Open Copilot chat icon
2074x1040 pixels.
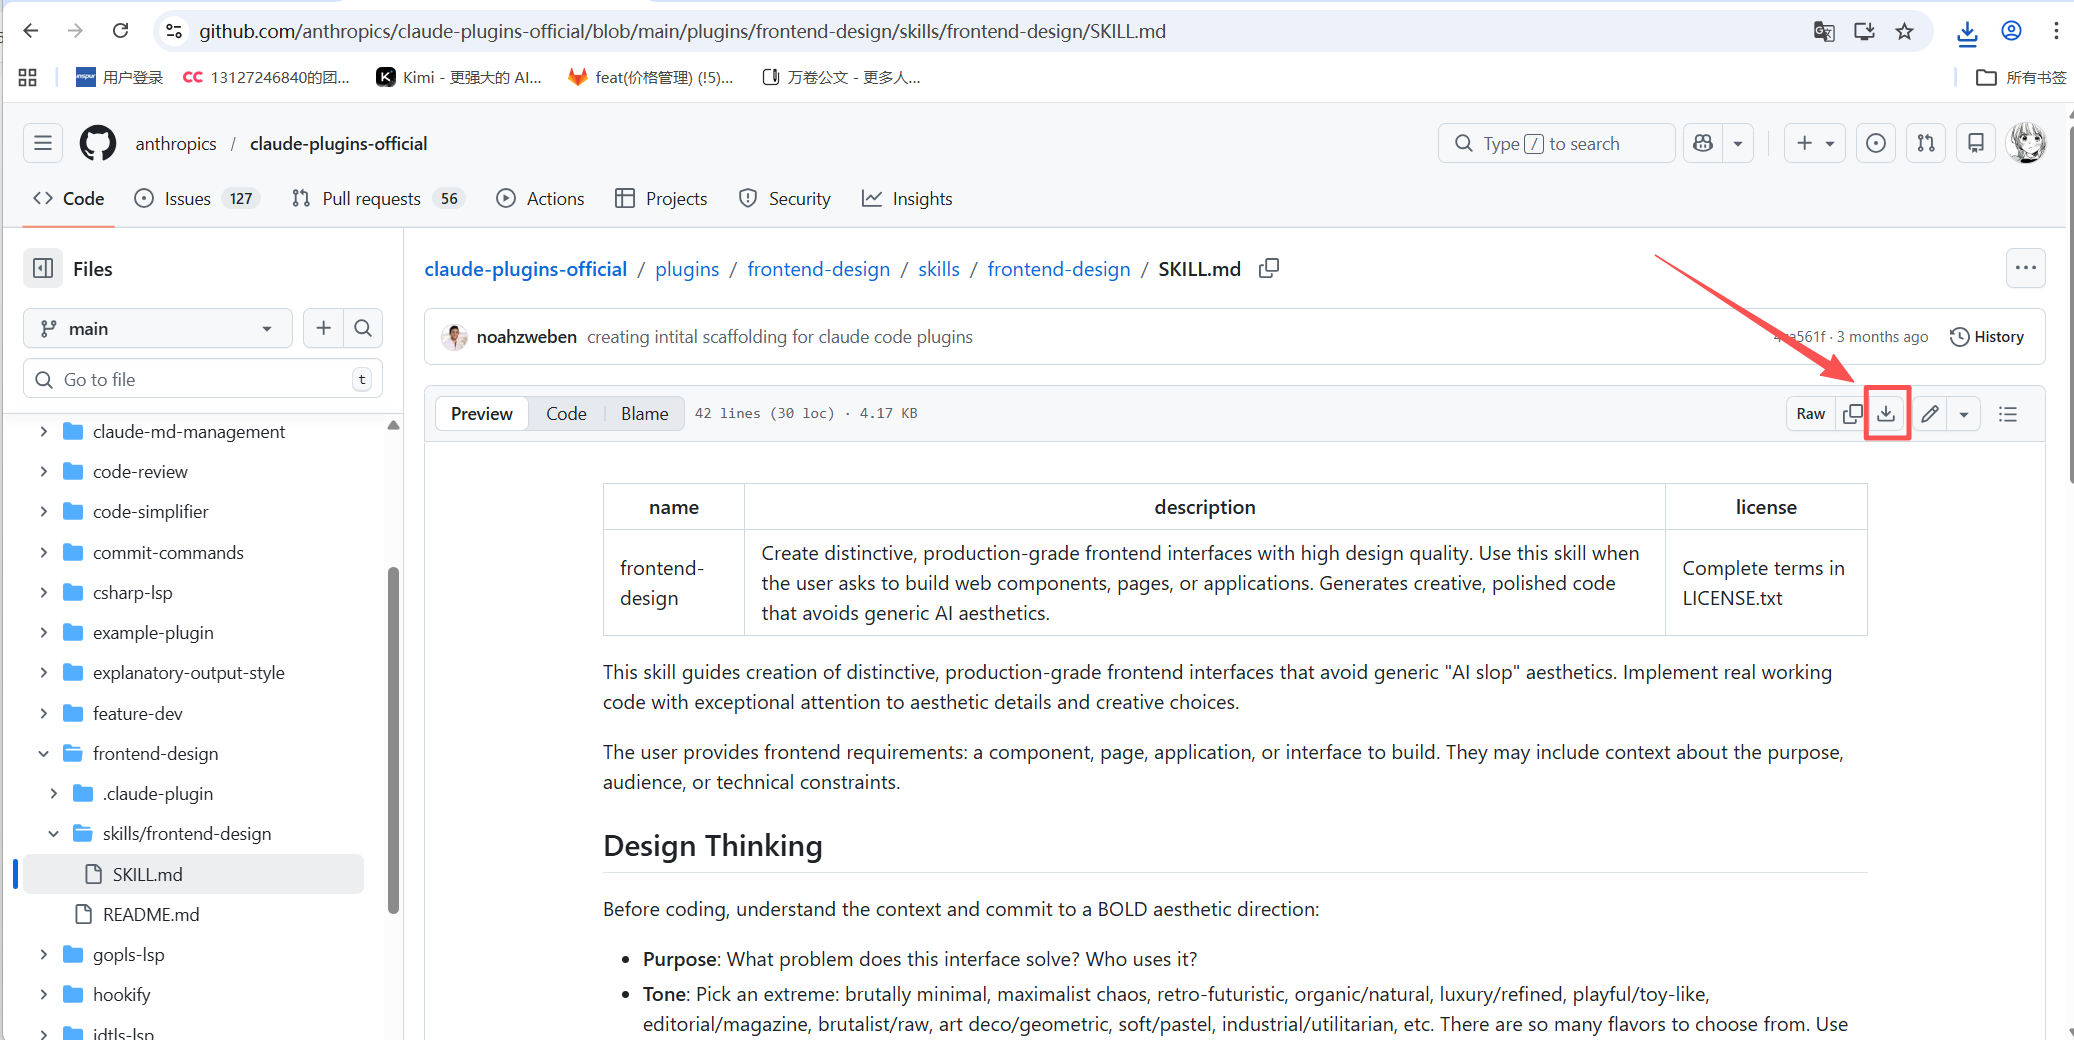pos(1703,143)
